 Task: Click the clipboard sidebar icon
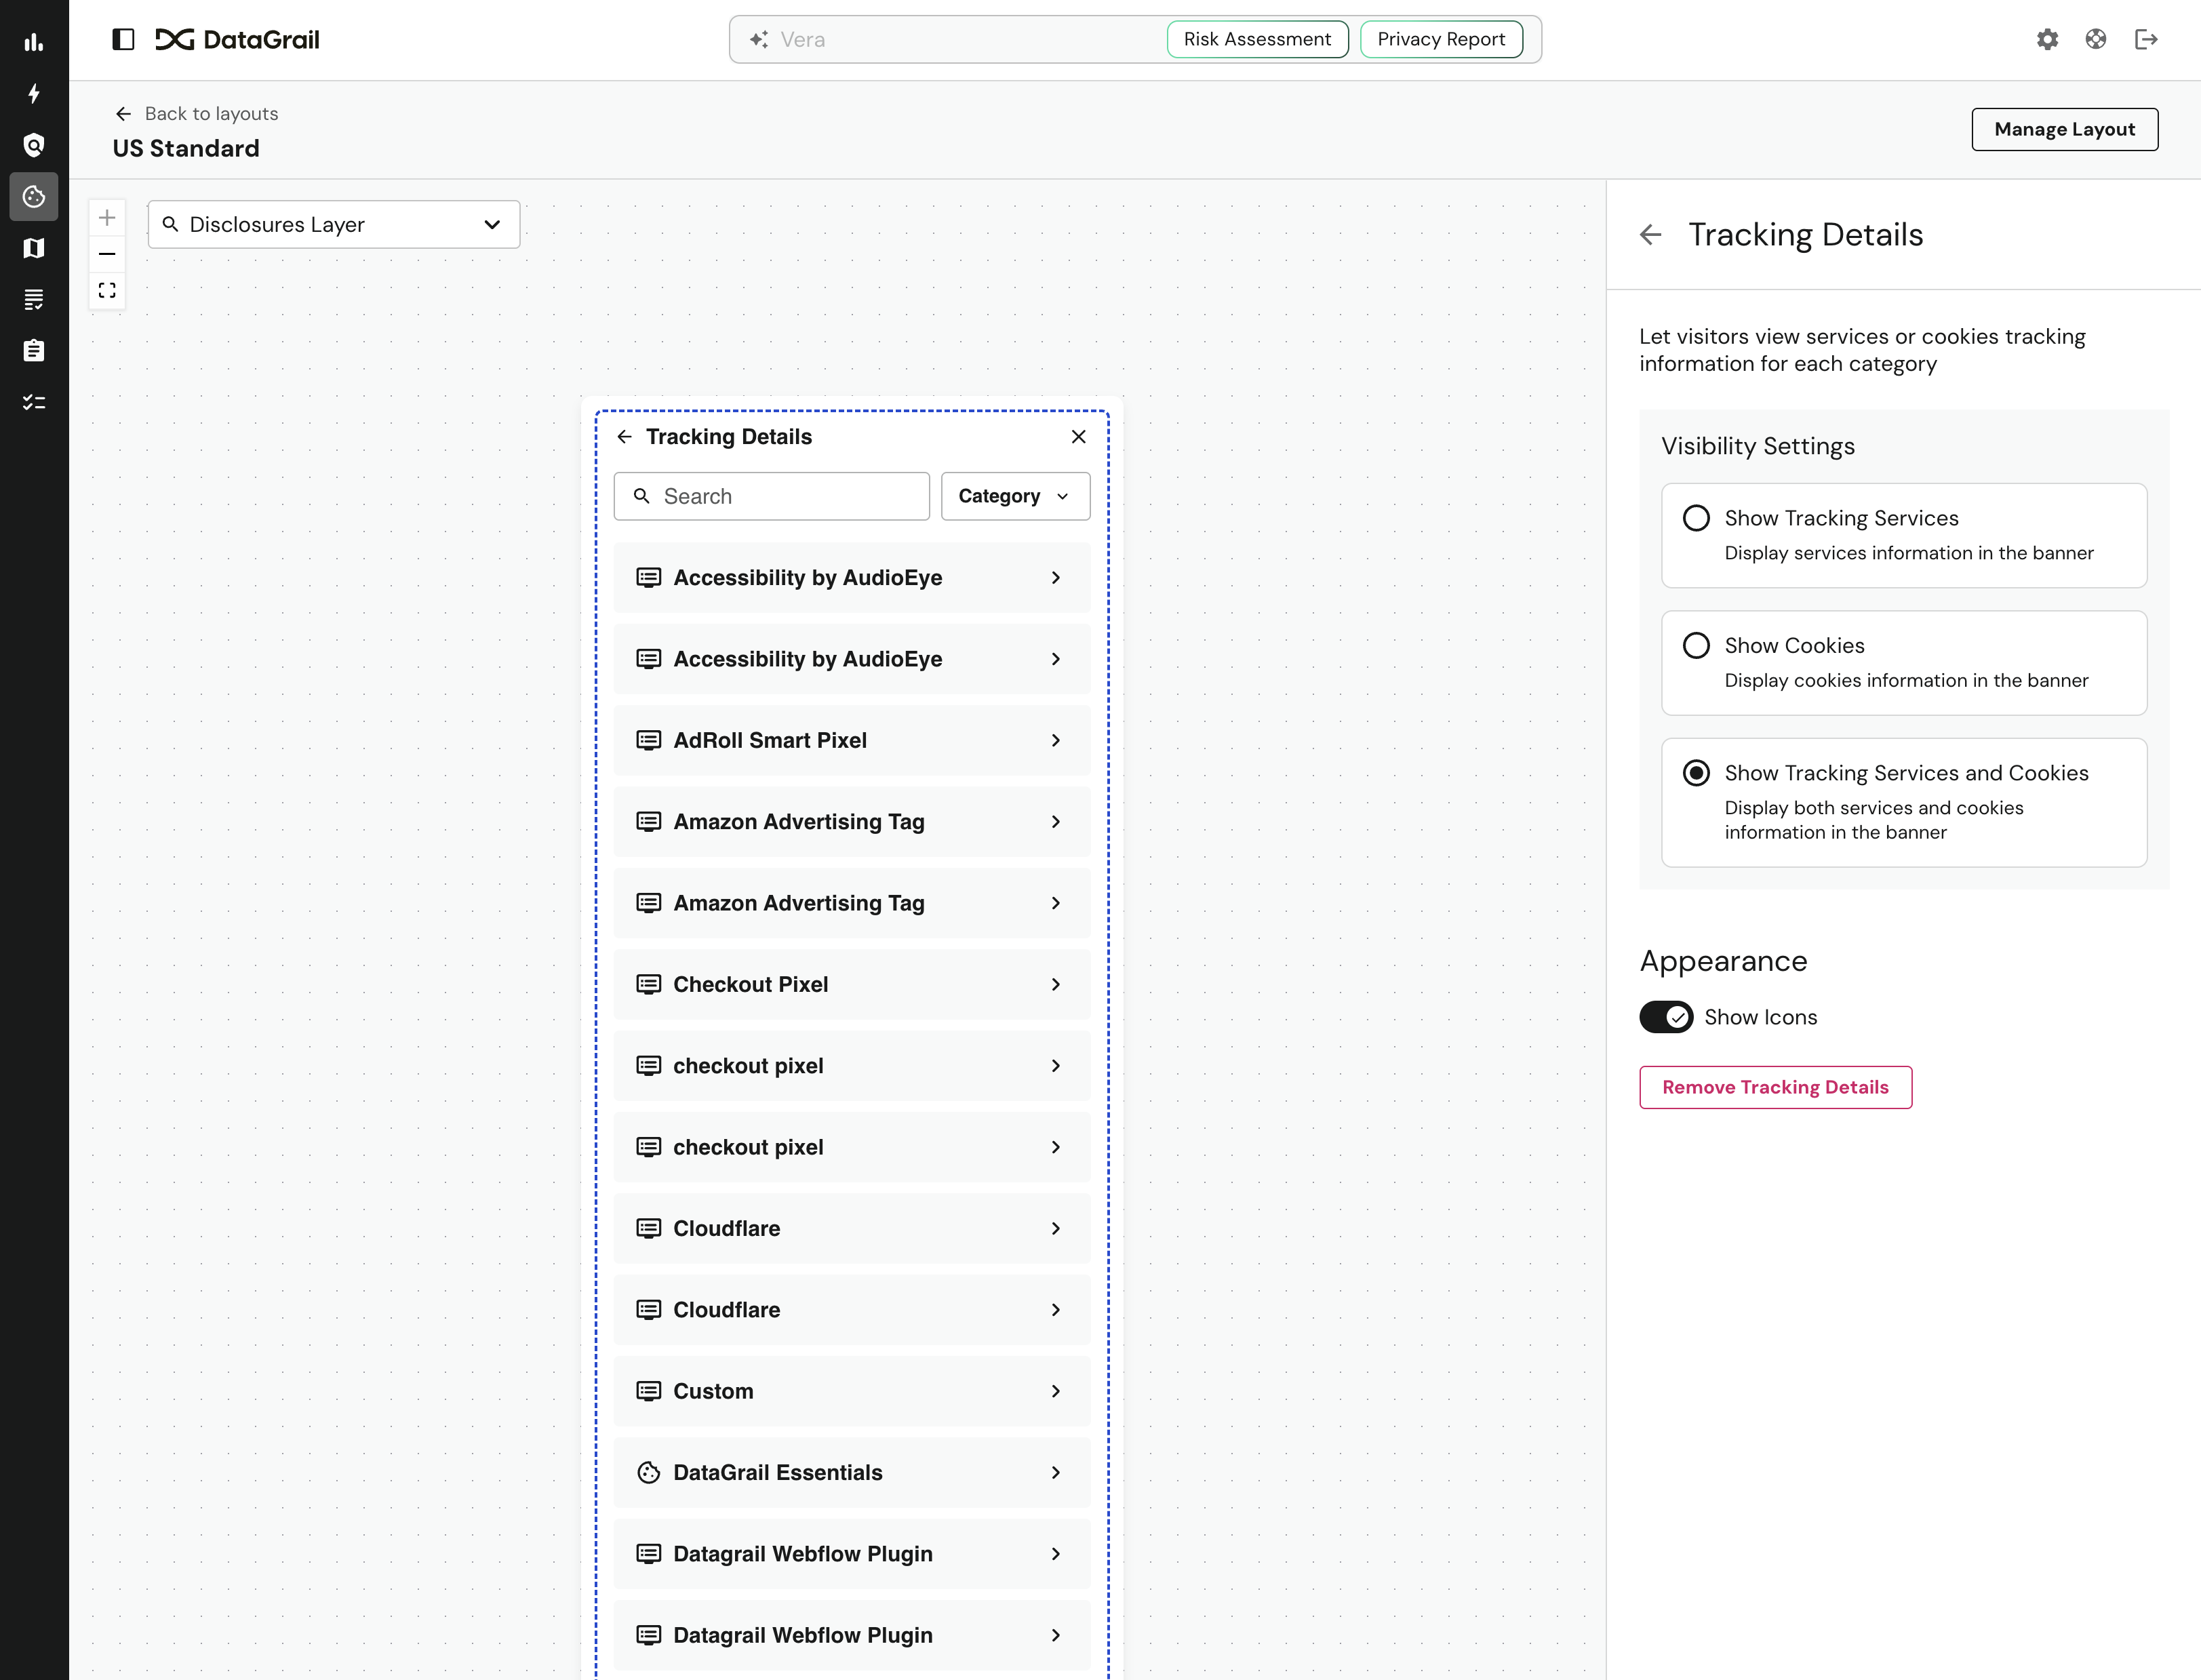point(33,350)
